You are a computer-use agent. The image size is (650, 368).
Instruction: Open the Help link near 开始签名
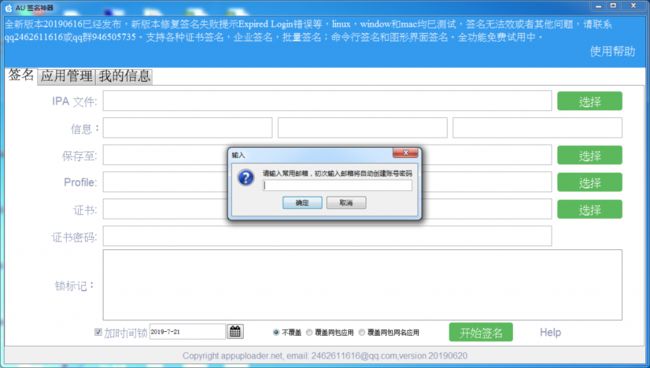[x=550, y=332]
